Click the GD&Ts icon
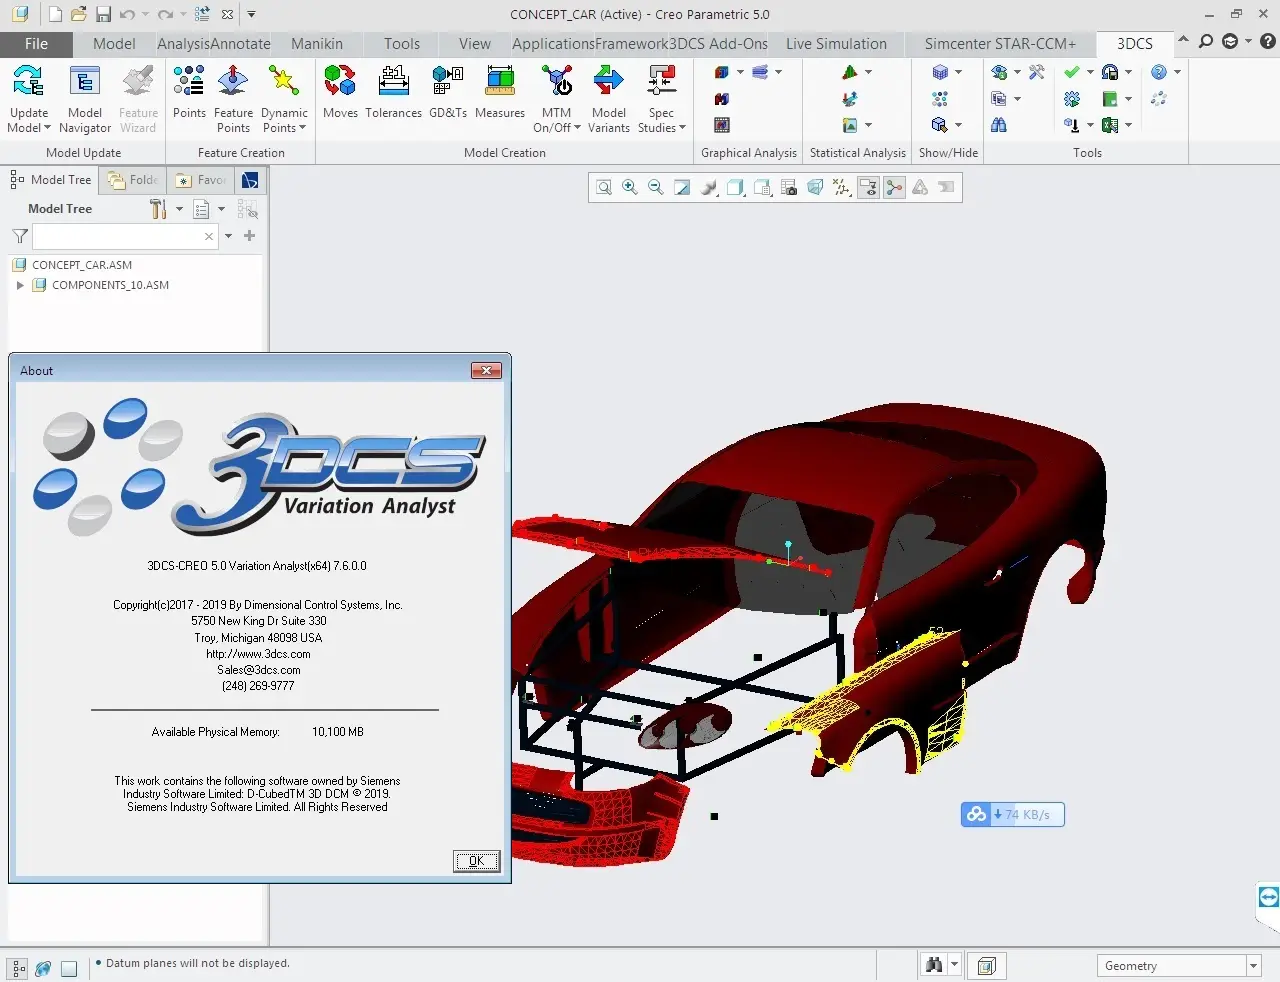1280x982 pixels. coord(447,82)
